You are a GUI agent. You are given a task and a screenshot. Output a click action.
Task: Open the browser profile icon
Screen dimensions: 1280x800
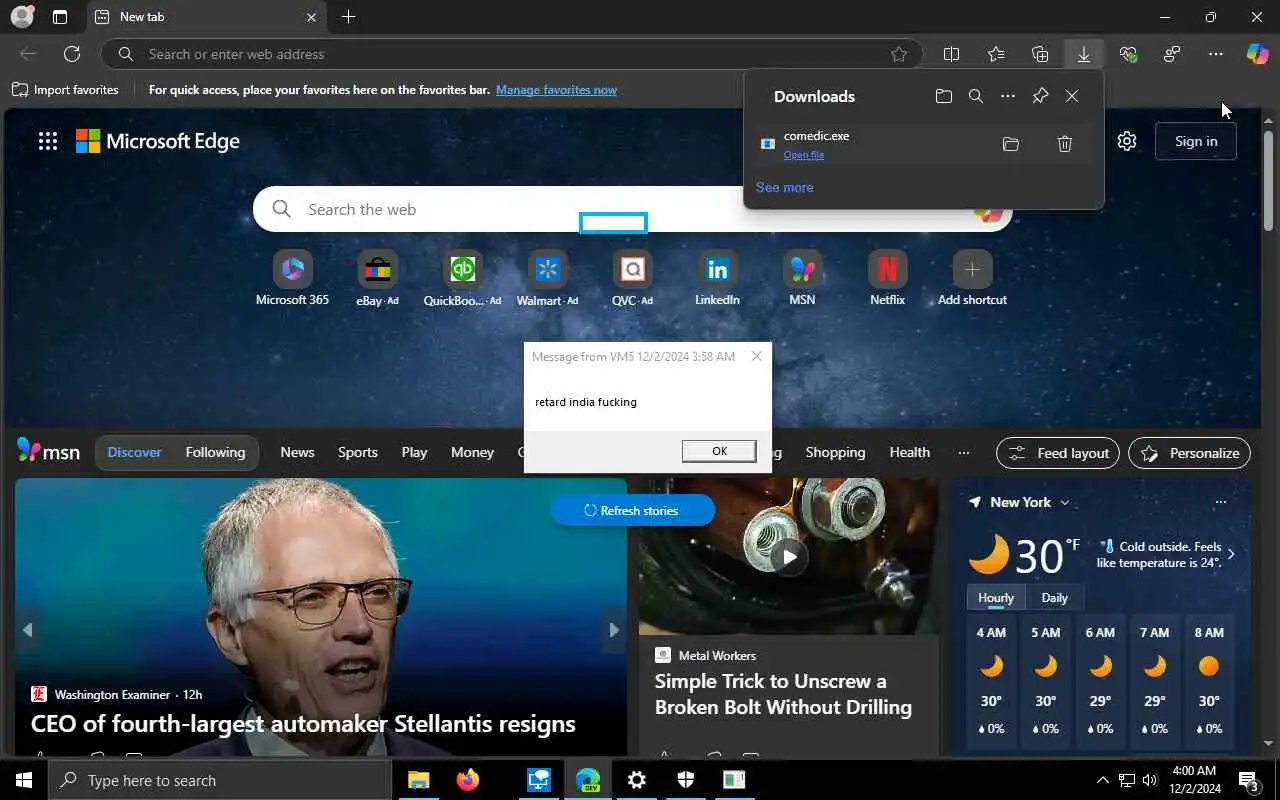[x=22, y=17]
